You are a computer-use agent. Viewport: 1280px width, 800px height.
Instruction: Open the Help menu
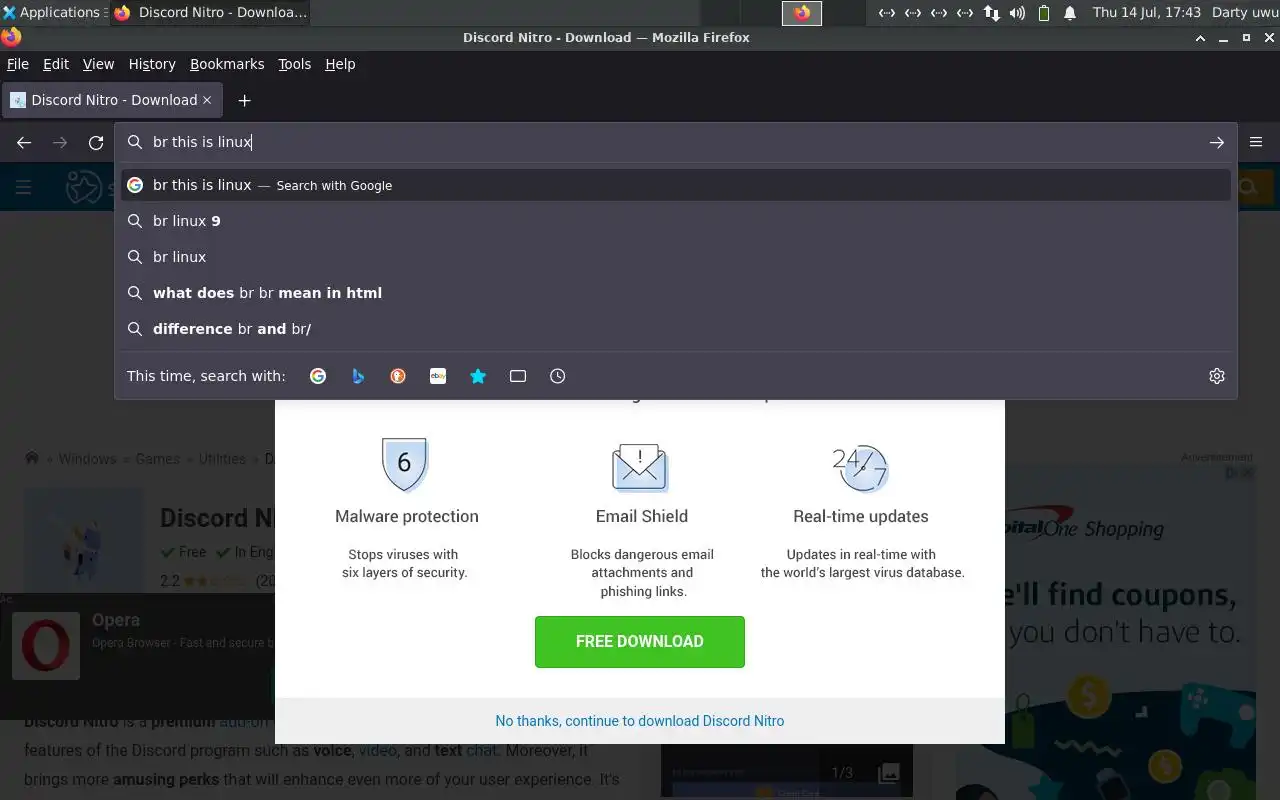click(x=340, y=64)
